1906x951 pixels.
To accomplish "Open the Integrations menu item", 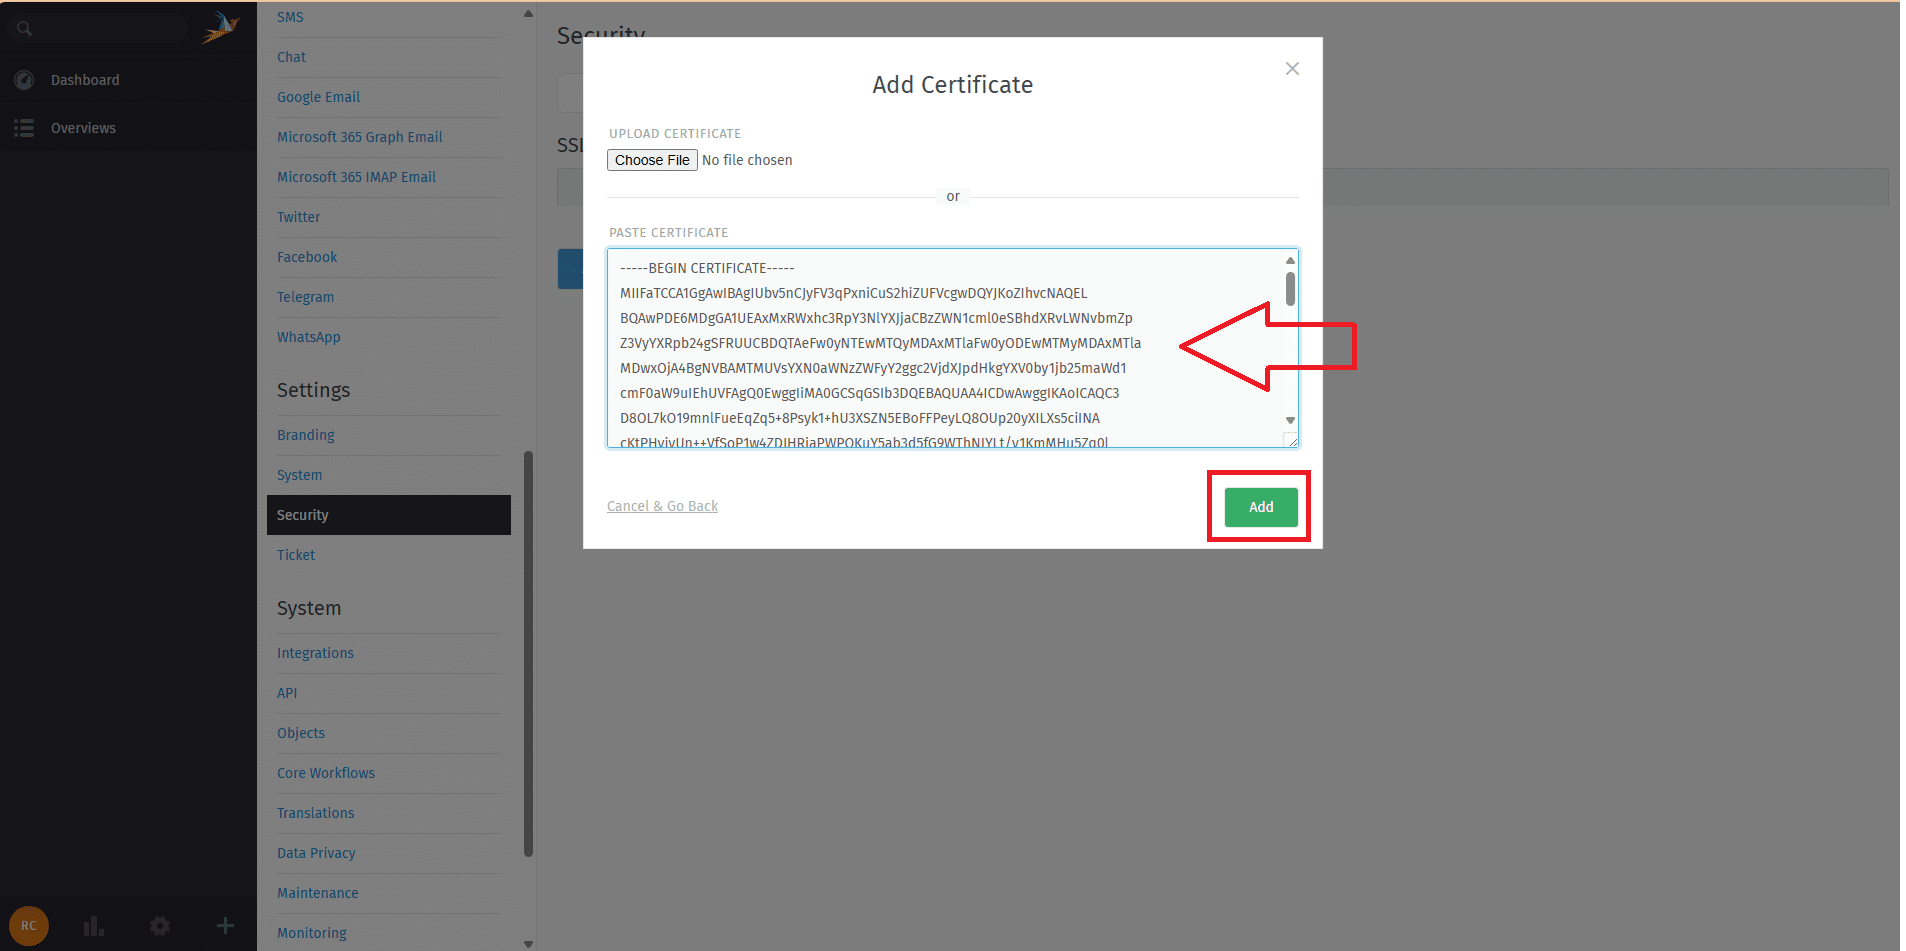I will point(315,653).
